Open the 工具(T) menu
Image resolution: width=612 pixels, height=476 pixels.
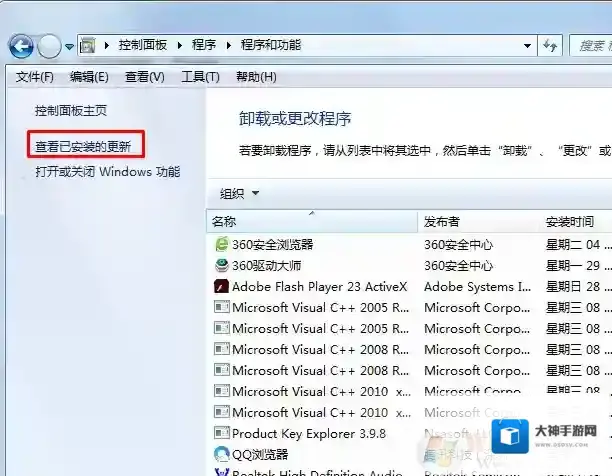tap(200, 77)
